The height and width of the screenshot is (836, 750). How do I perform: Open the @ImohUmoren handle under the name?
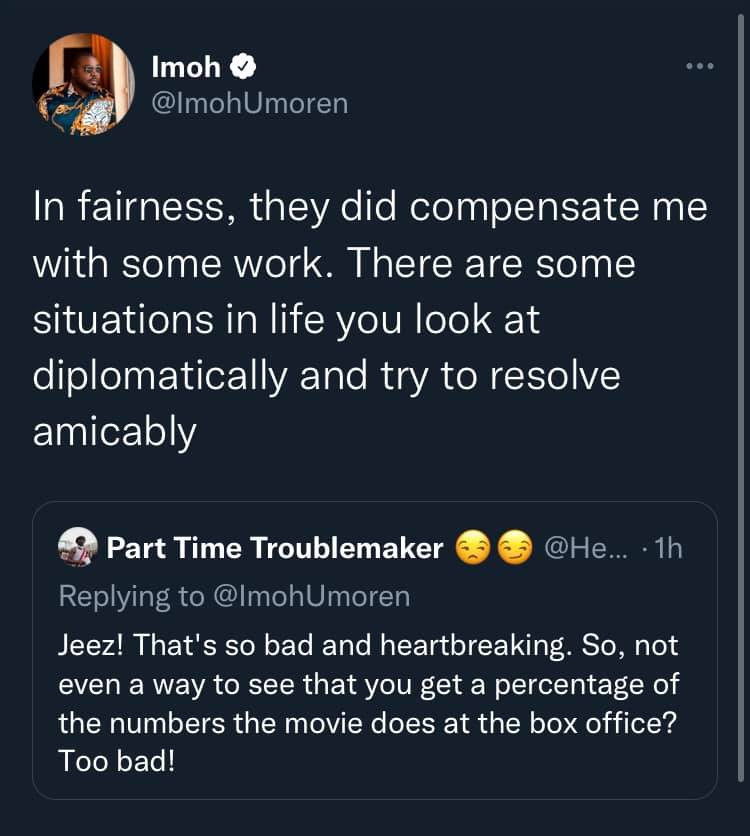tap(249, 102)
